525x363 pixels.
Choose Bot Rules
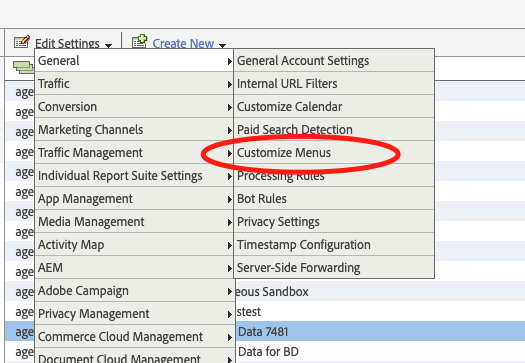coord(334,199)
